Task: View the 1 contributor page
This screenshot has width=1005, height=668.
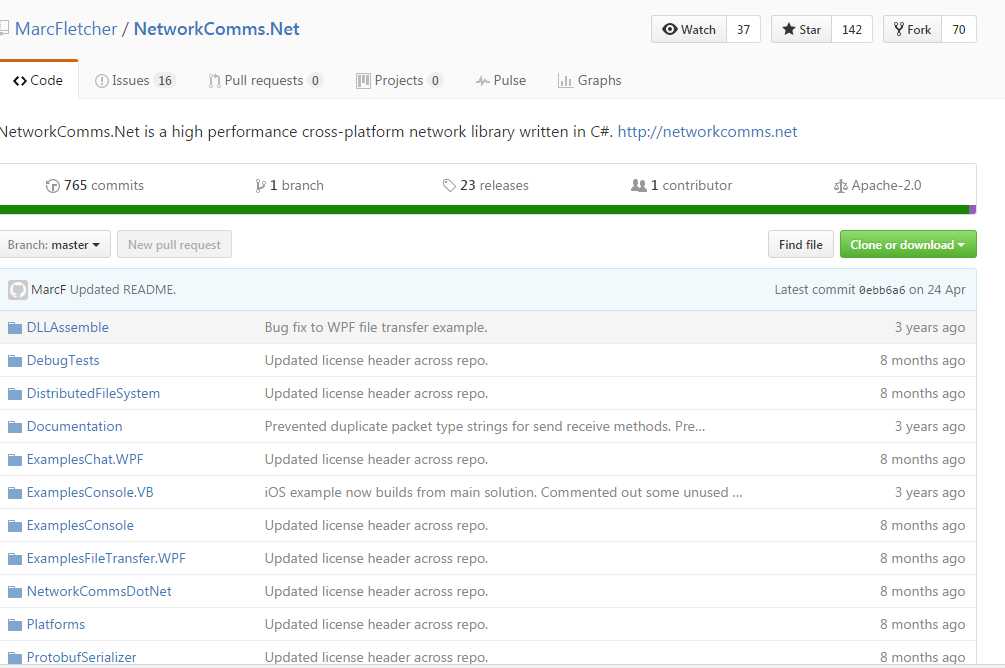Action: [x=682, y=185]
